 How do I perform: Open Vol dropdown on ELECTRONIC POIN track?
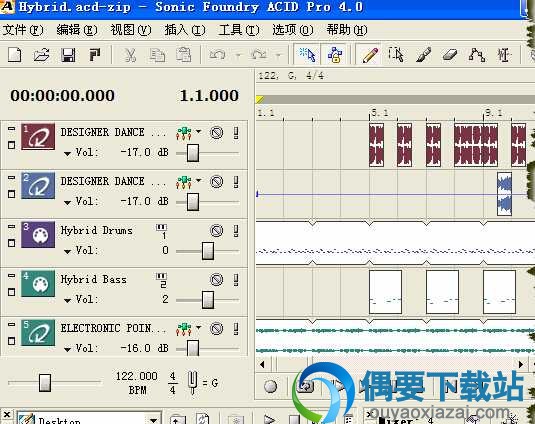tap(68, 350)
